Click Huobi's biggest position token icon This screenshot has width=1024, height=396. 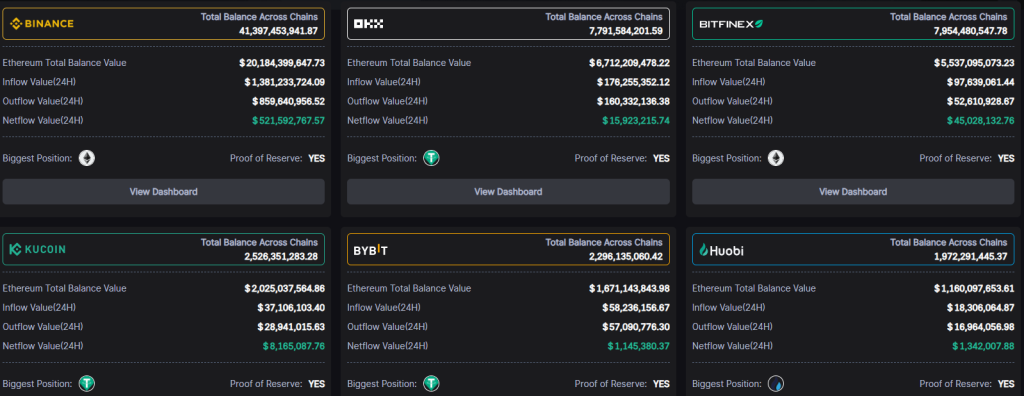pos(776,384)
